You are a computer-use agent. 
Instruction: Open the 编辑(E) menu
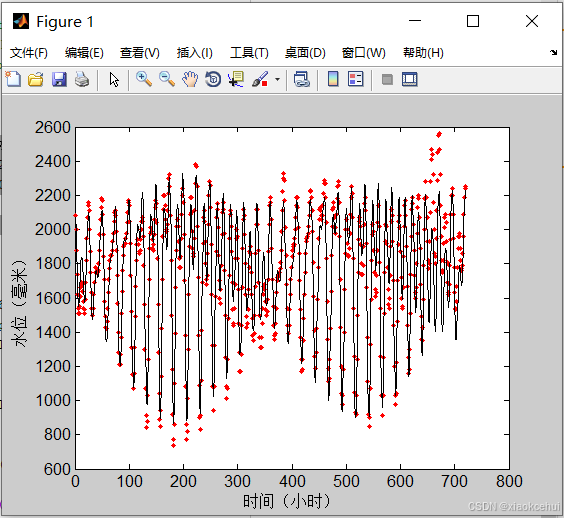(84, 53)
